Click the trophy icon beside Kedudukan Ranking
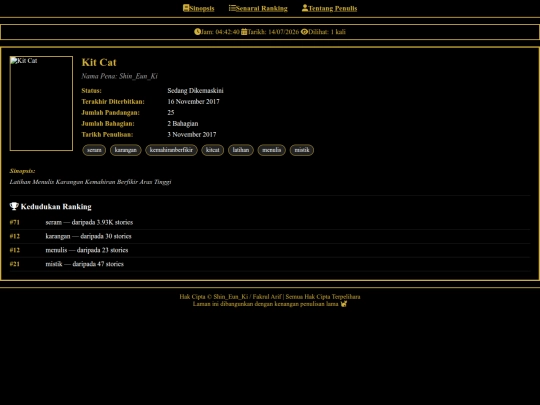The image size is (540, 405). [x=14, y=206]
